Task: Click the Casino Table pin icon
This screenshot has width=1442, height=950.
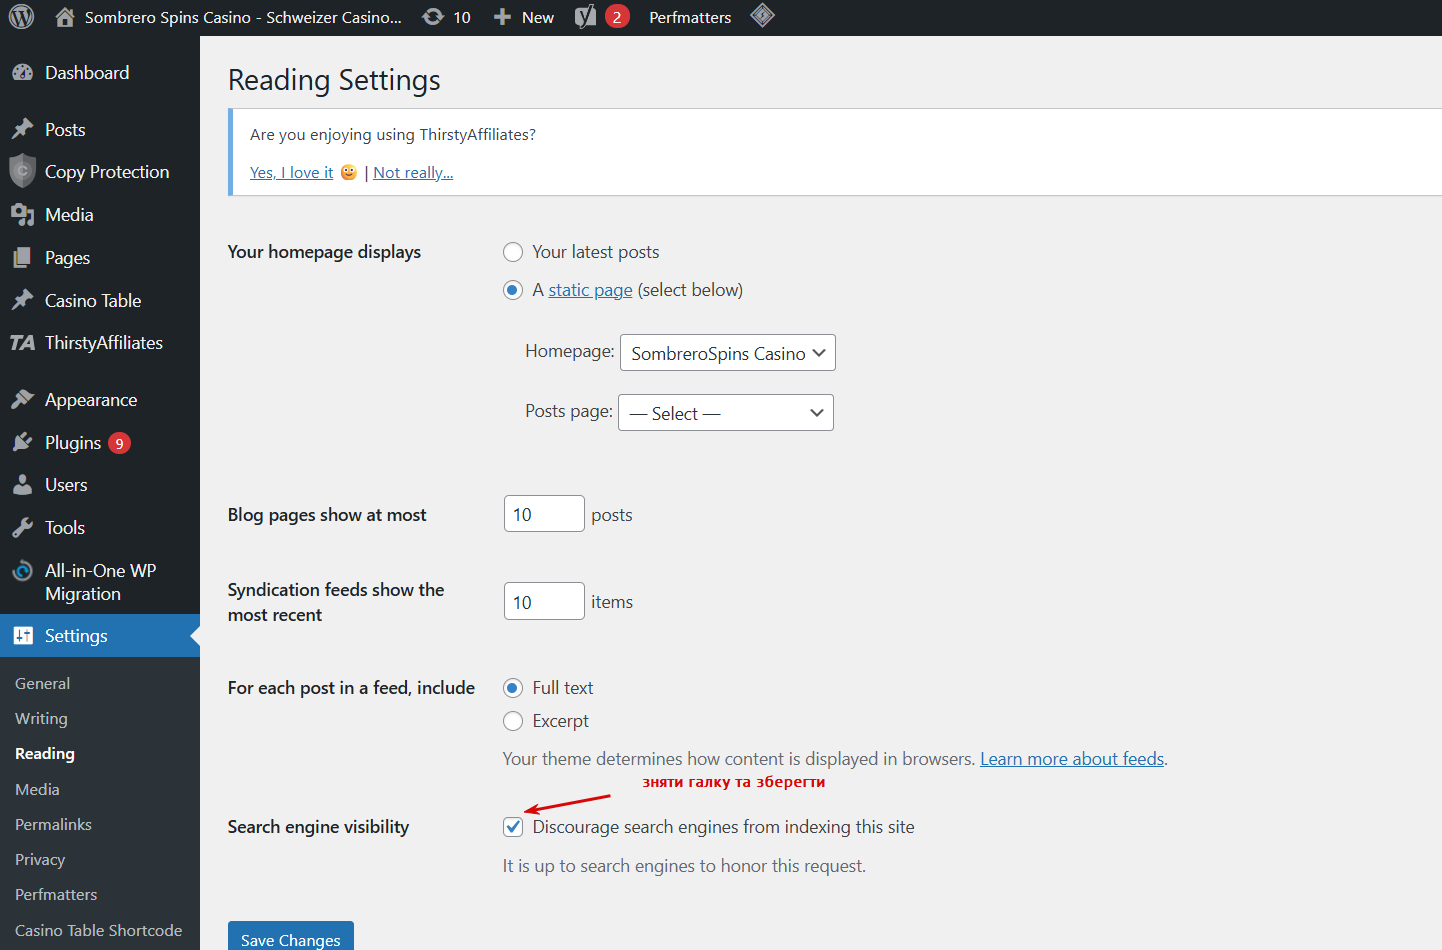Action: click(22, 301)
